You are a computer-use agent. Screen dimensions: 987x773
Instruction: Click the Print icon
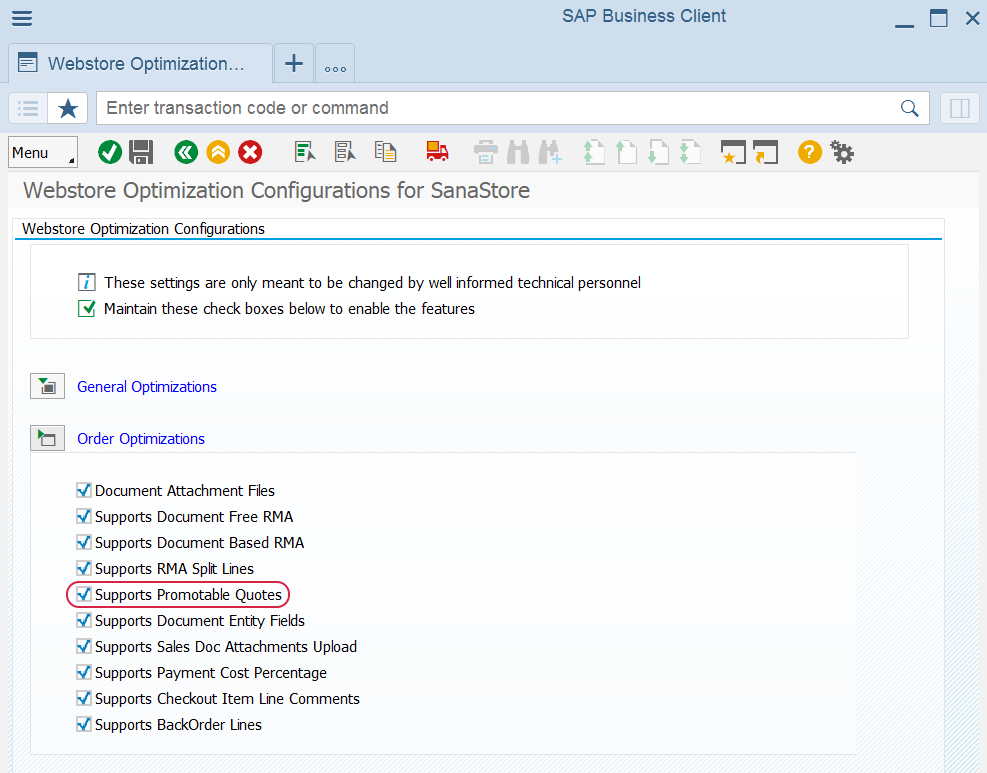click(485, 152)
